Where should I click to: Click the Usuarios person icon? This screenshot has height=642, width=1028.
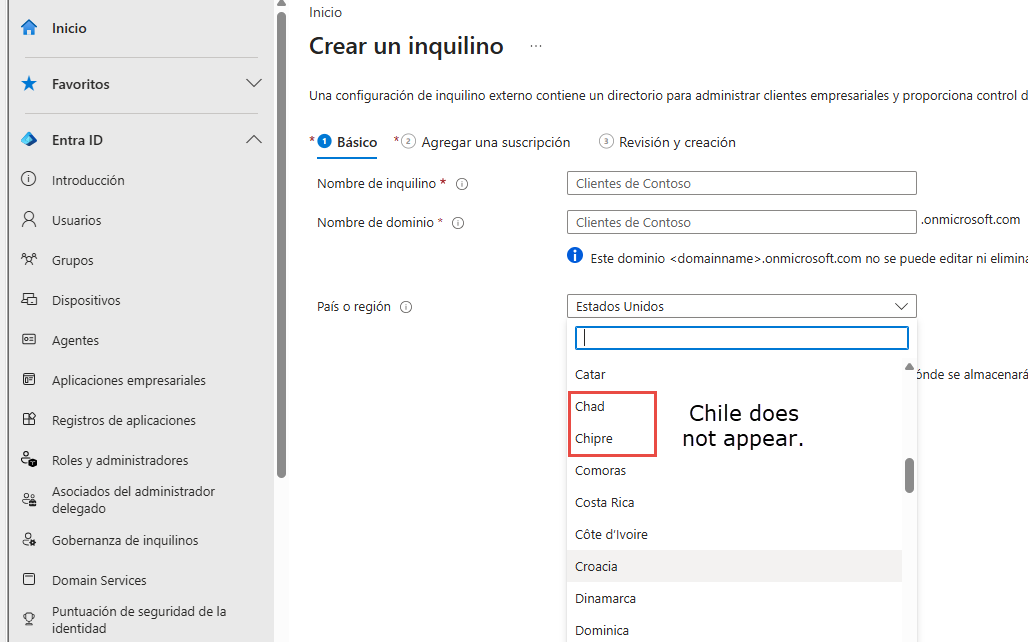[x=29, y=219]
